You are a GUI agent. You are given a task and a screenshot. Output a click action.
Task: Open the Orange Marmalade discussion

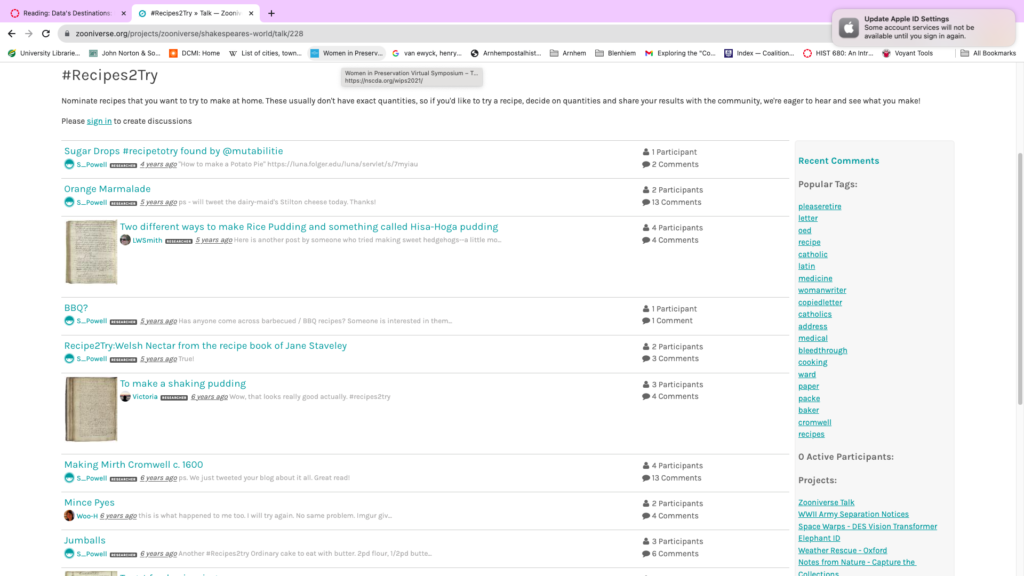tap(107, 189)
